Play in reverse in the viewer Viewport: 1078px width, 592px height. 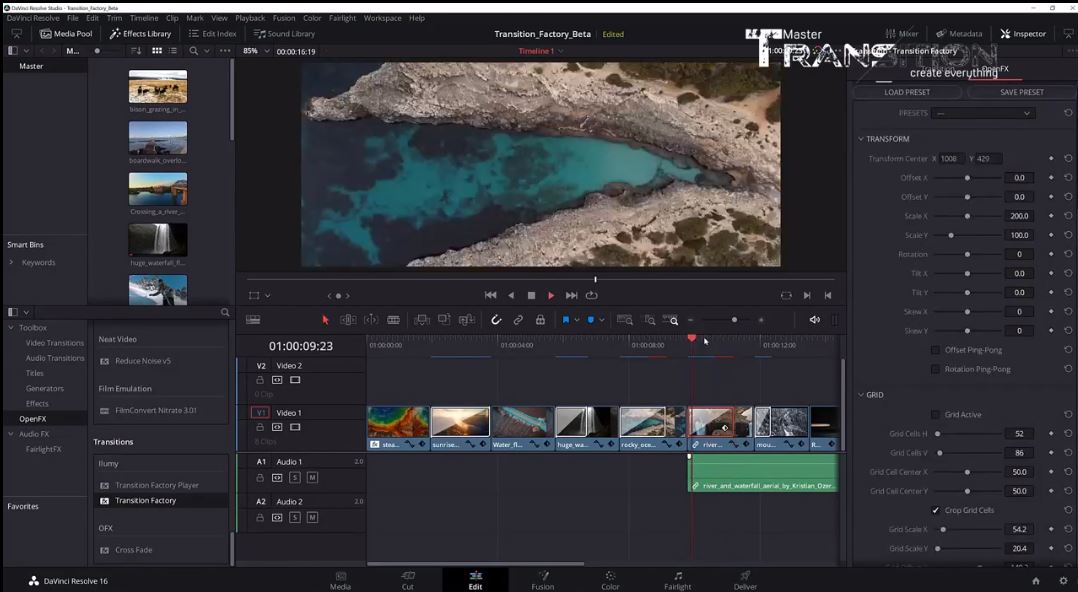[x=511, y=295]
